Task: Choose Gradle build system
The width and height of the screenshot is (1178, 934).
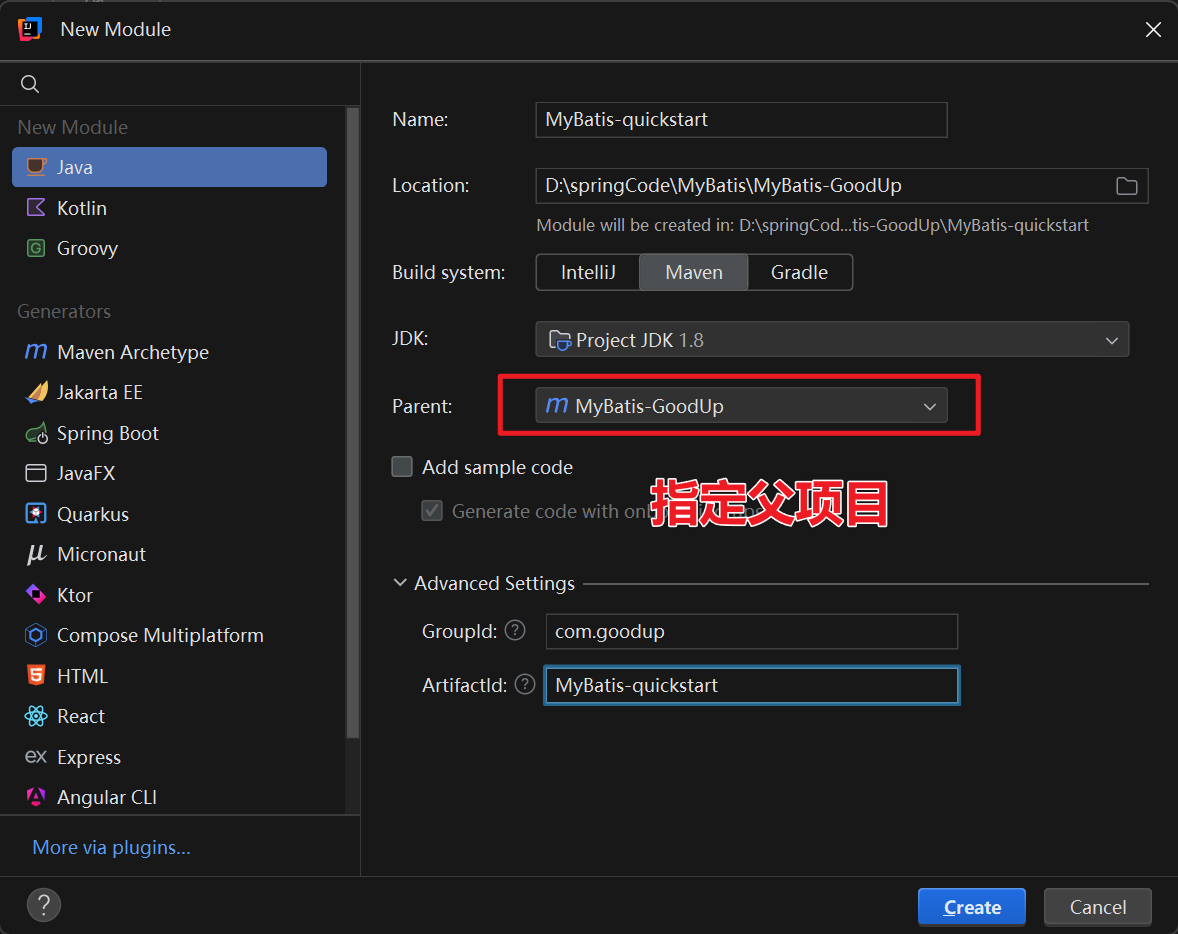Action: tap(799, 272)
